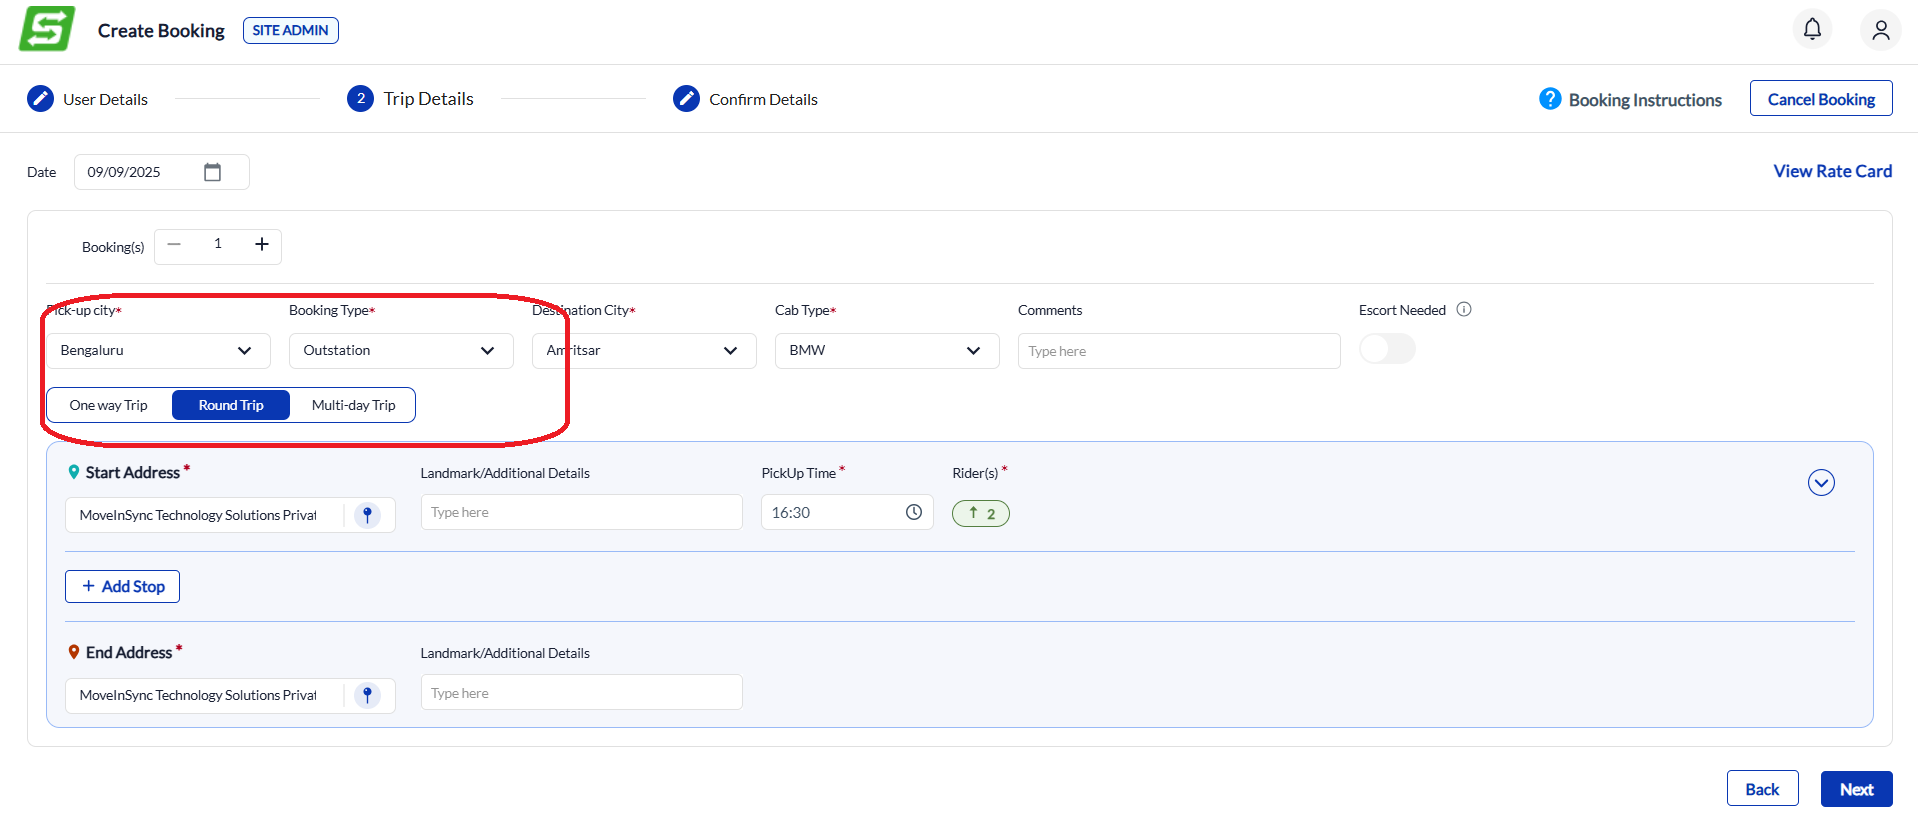Select the Multi-day Trip option
This screenshot has width=1918, height=819.
(353, 405)
